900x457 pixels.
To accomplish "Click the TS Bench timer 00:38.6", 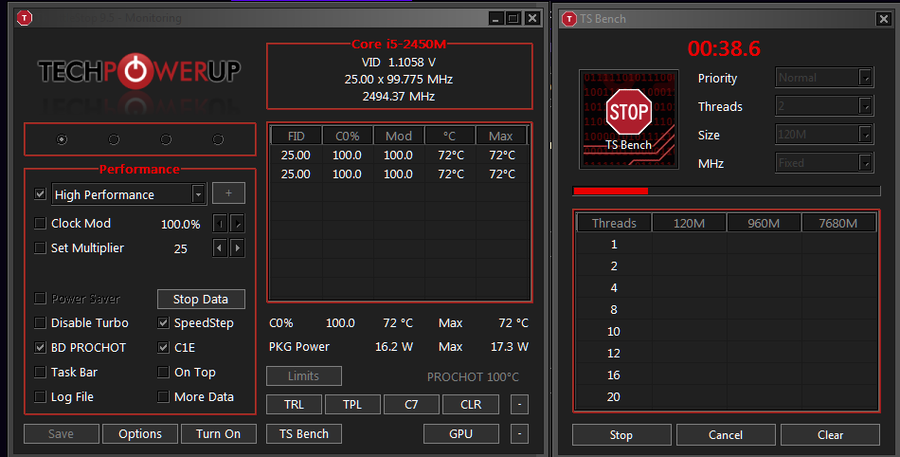I will [x=724, y=48].
